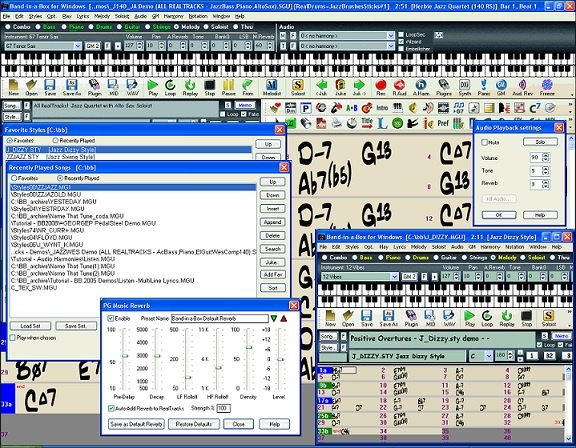This screenshot has width=576, height=448.
Task: Start playback with main window Play icon
Action: pos(153,87)
